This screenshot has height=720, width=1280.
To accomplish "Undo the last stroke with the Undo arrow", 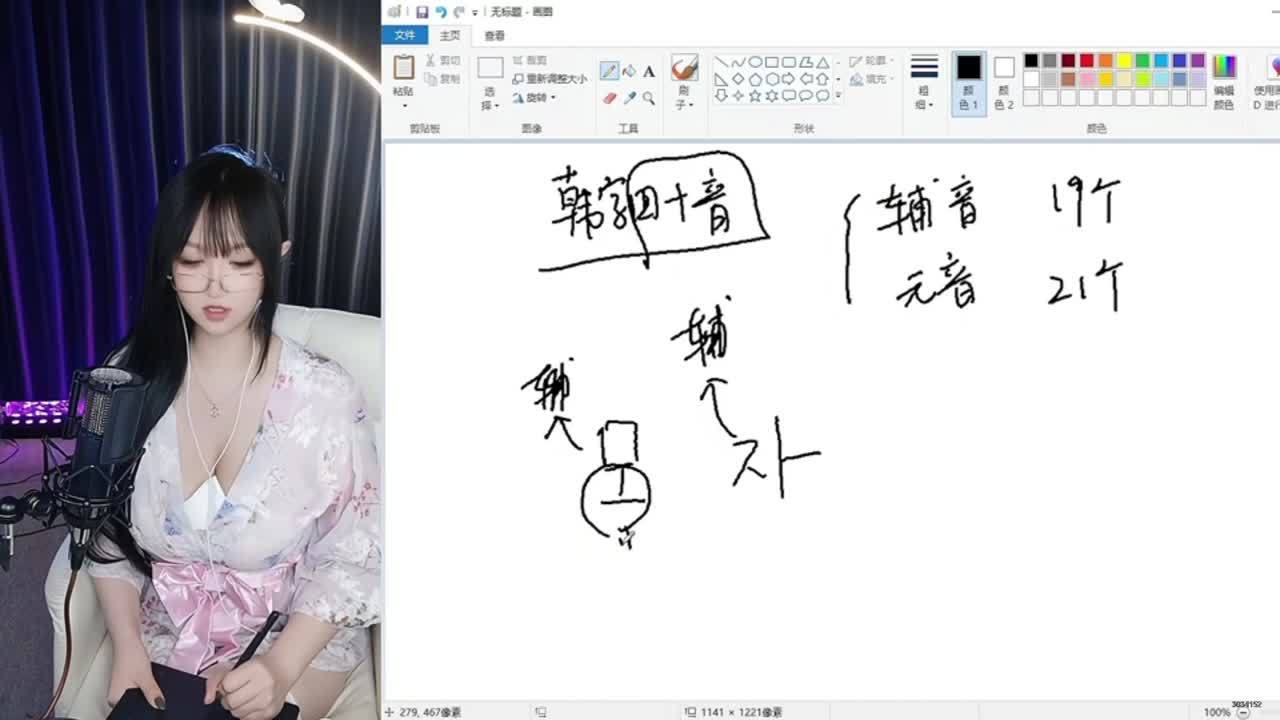I will [441, 12].
